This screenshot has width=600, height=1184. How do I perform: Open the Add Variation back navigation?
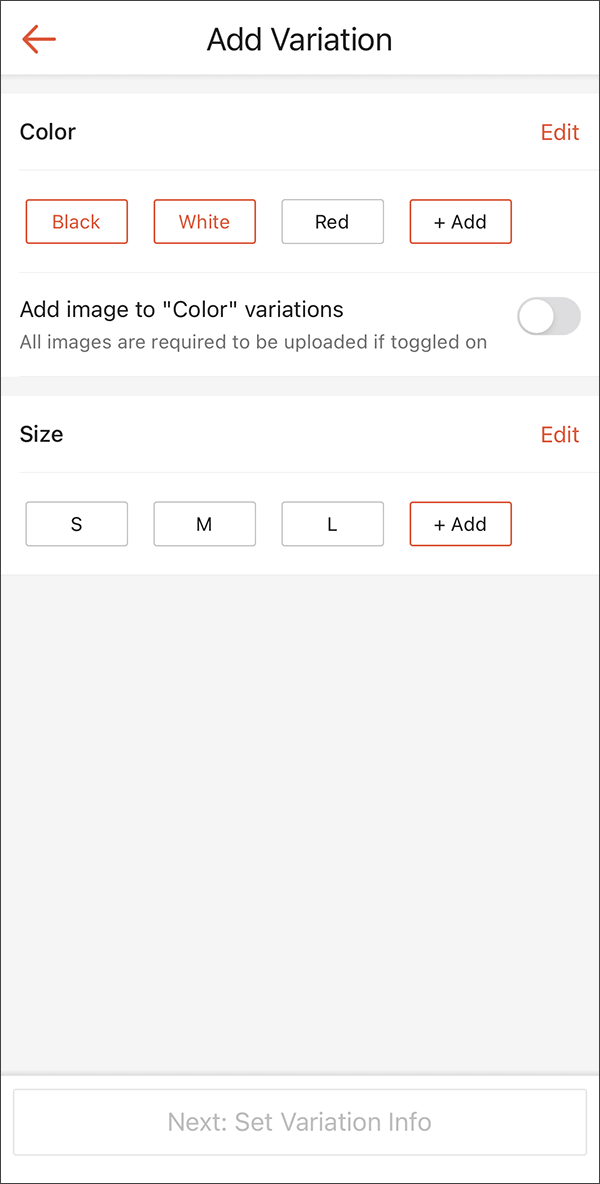pyautogui.click(x=38, y=39)
